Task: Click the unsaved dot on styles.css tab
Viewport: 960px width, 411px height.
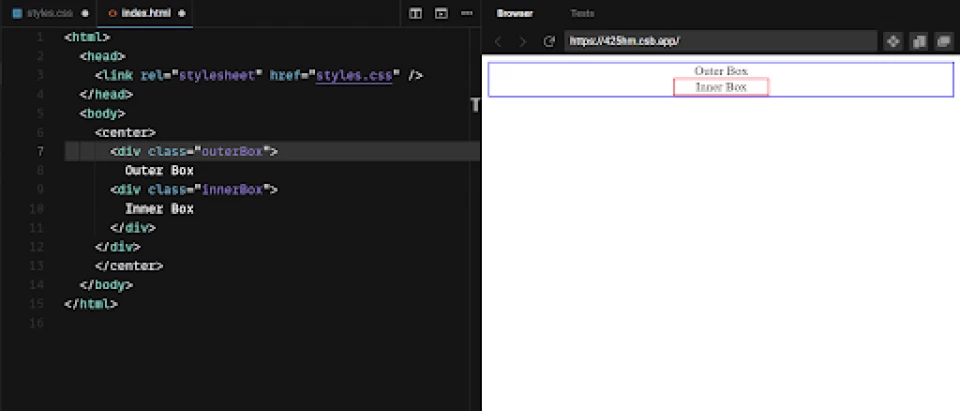Action: [x=84, y=13]
